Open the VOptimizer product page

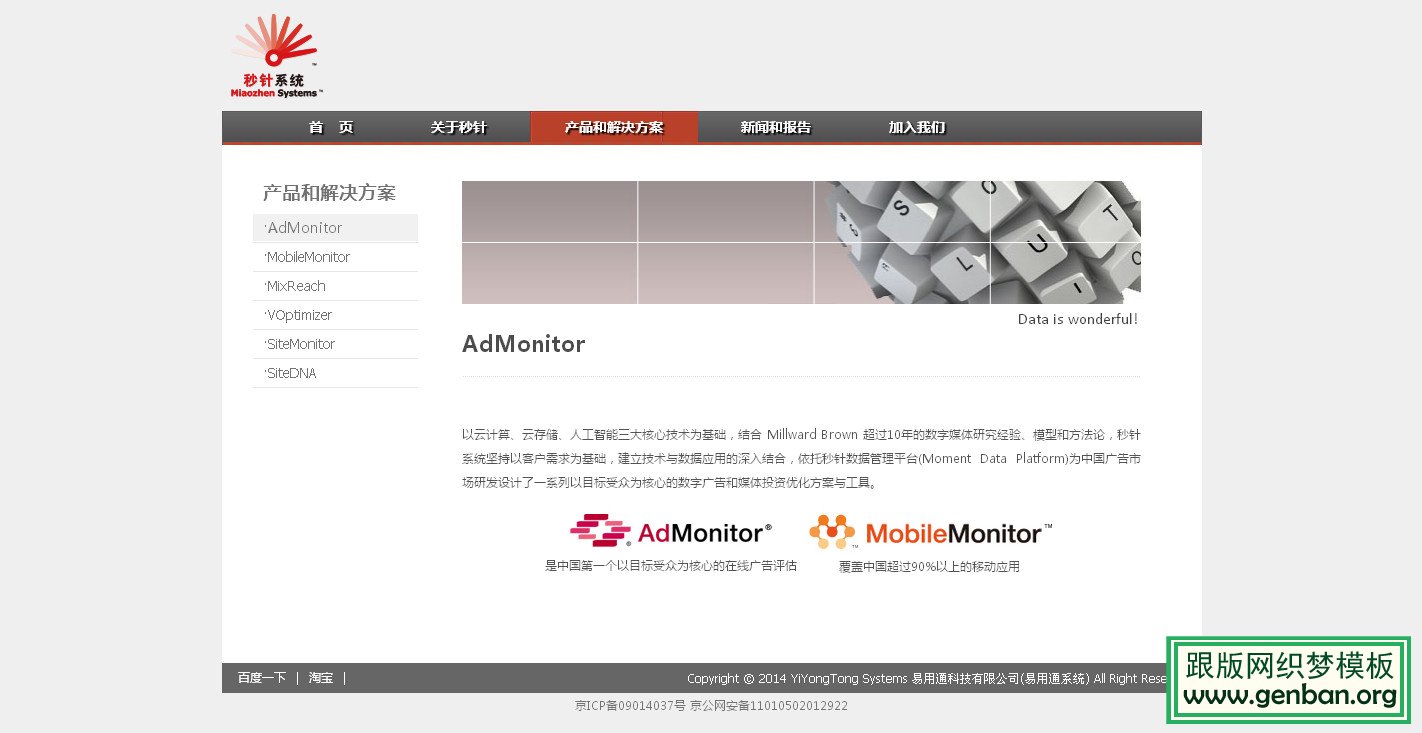pyautogui.click(x=298, y=315)
